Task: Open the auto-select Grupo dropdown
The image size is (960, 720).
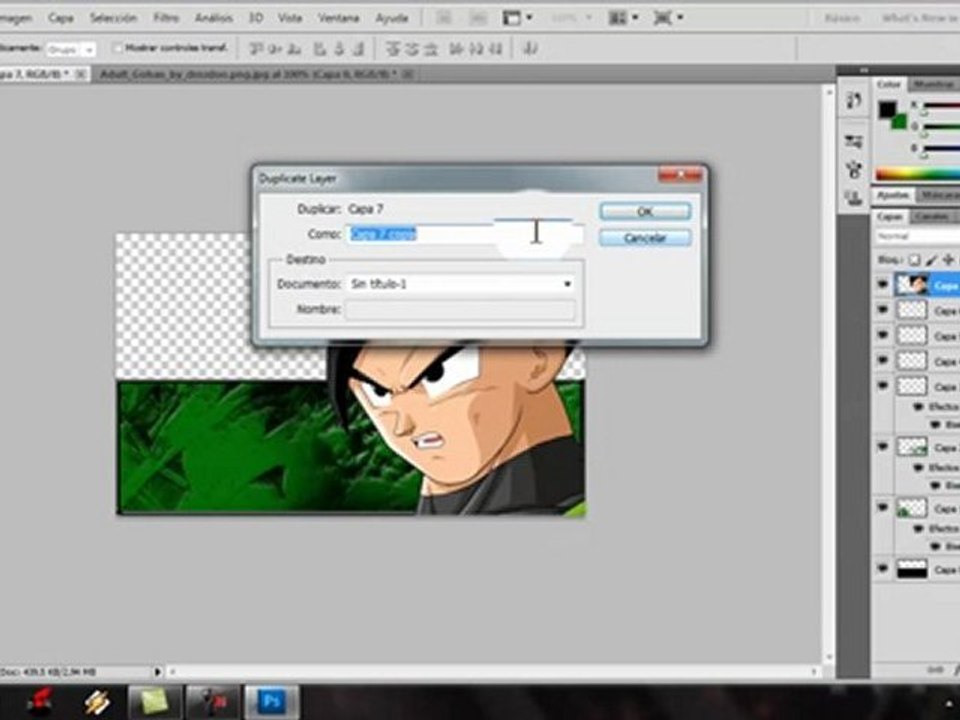Action: (x=71, y=49)
